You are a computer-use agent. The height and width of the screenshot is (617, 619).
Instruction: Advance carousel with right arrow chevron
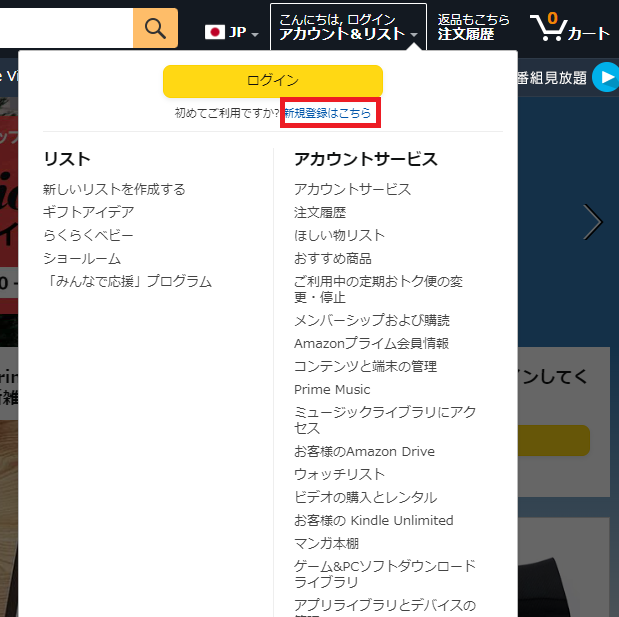pos(593,222)
